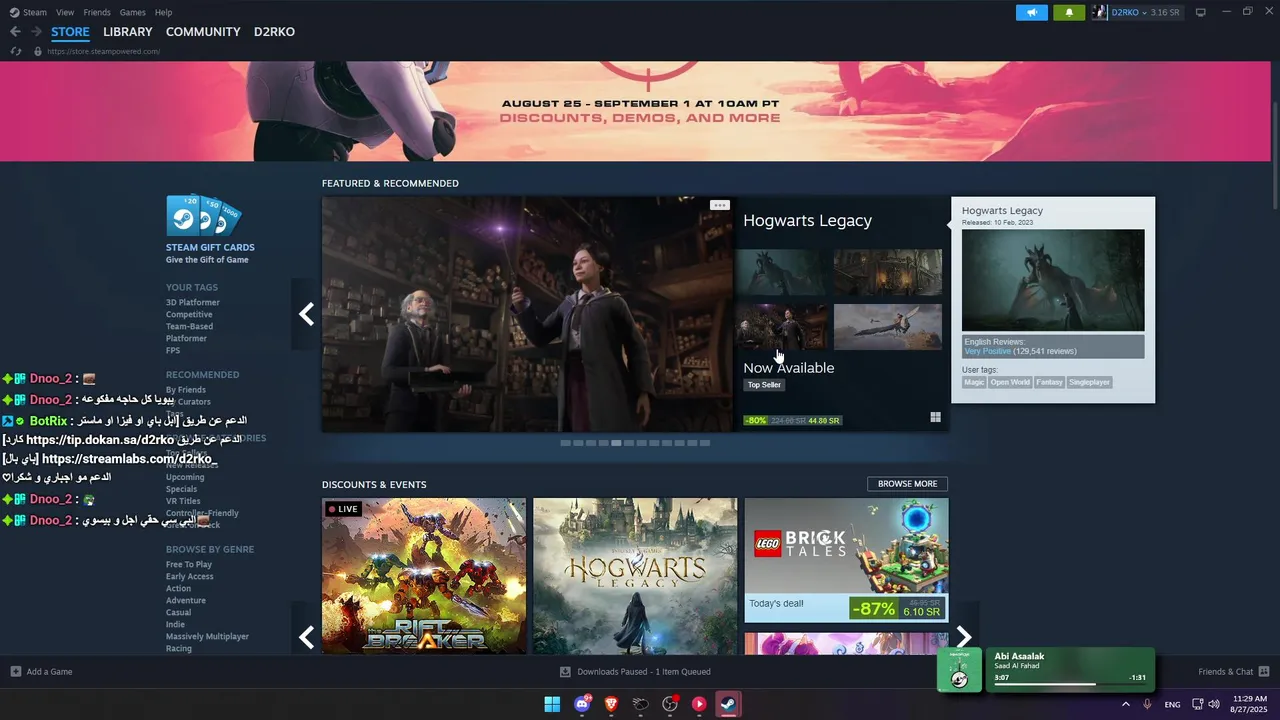
Task: Open the Massively Multiplayer genre link
Action: coord(207,636)
